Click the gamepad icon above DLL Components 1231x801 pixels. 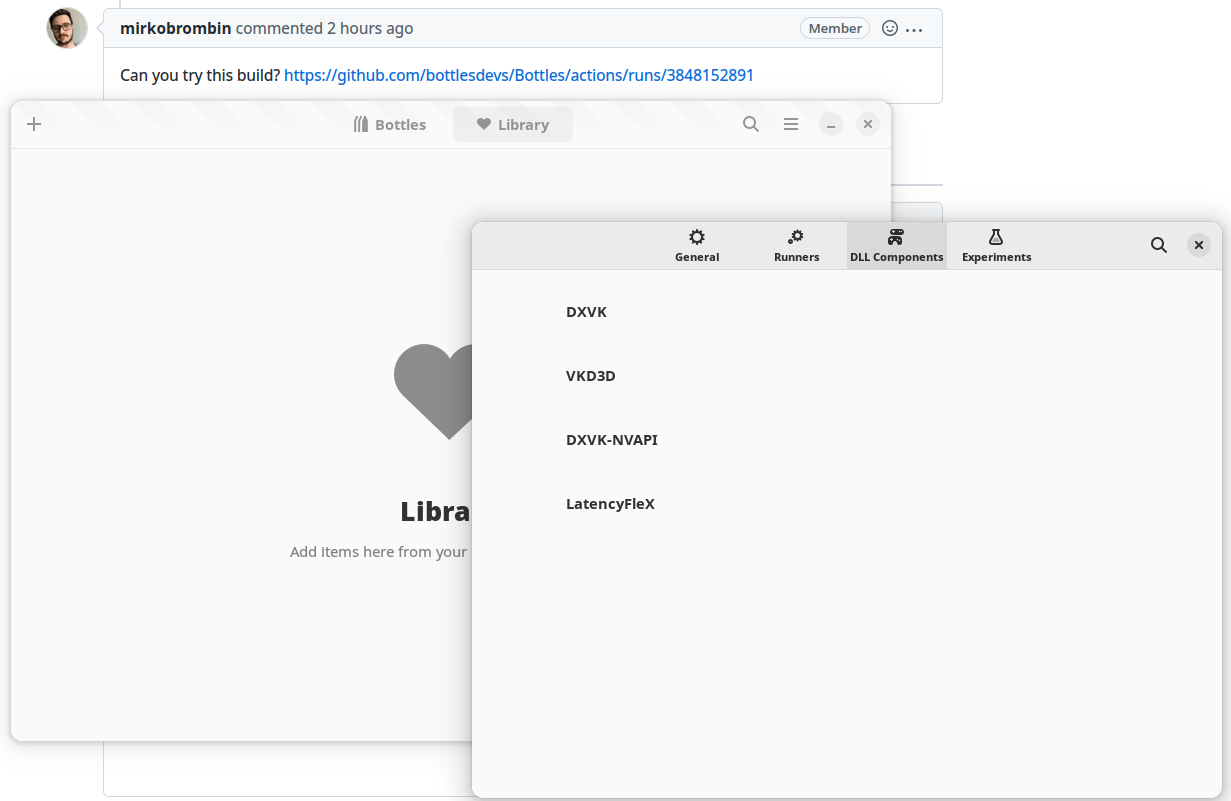pos(896,237)
